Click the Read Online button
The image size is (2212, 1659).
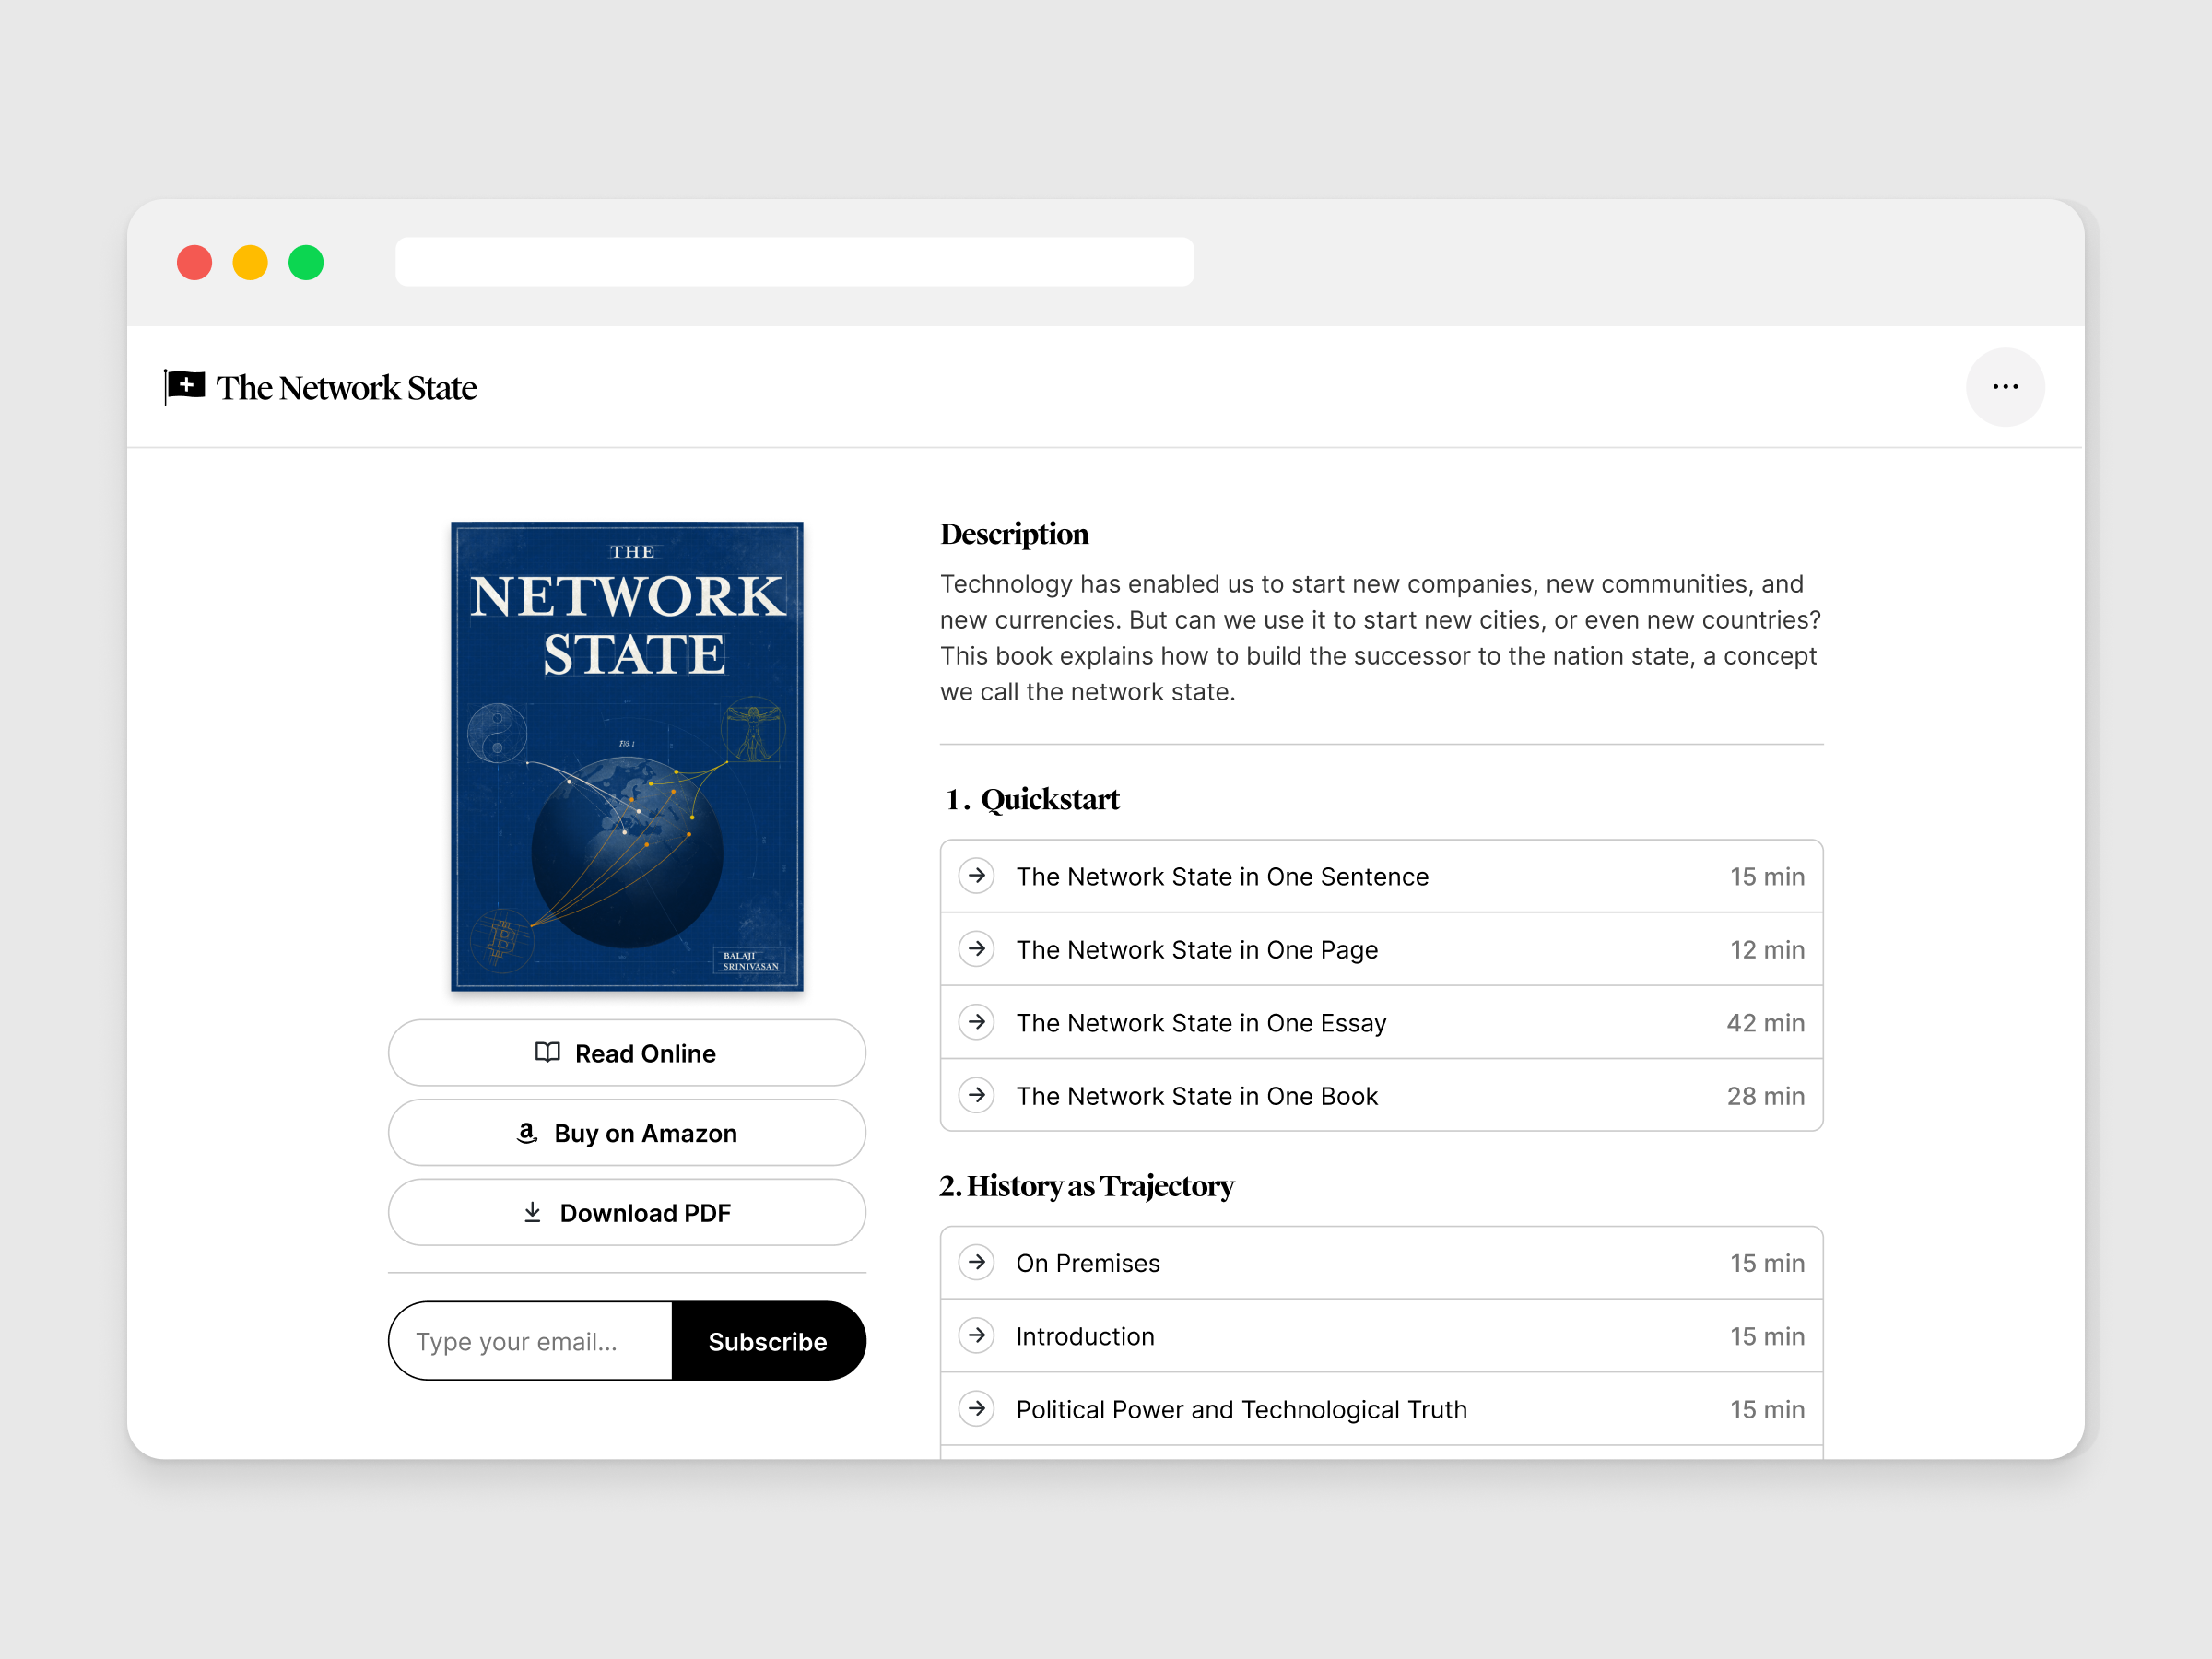627,1053
